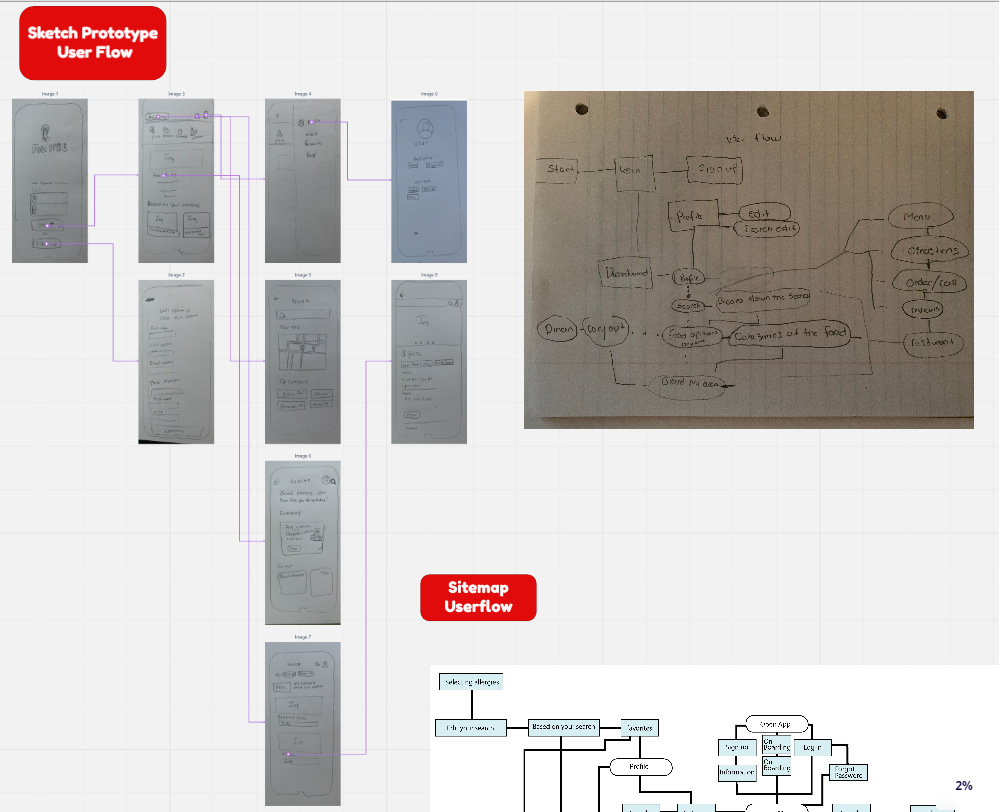Screen dimensions: 999x812
Task: Select the Image 8 restaurant detail sketch
Action: tap(429, 361)
